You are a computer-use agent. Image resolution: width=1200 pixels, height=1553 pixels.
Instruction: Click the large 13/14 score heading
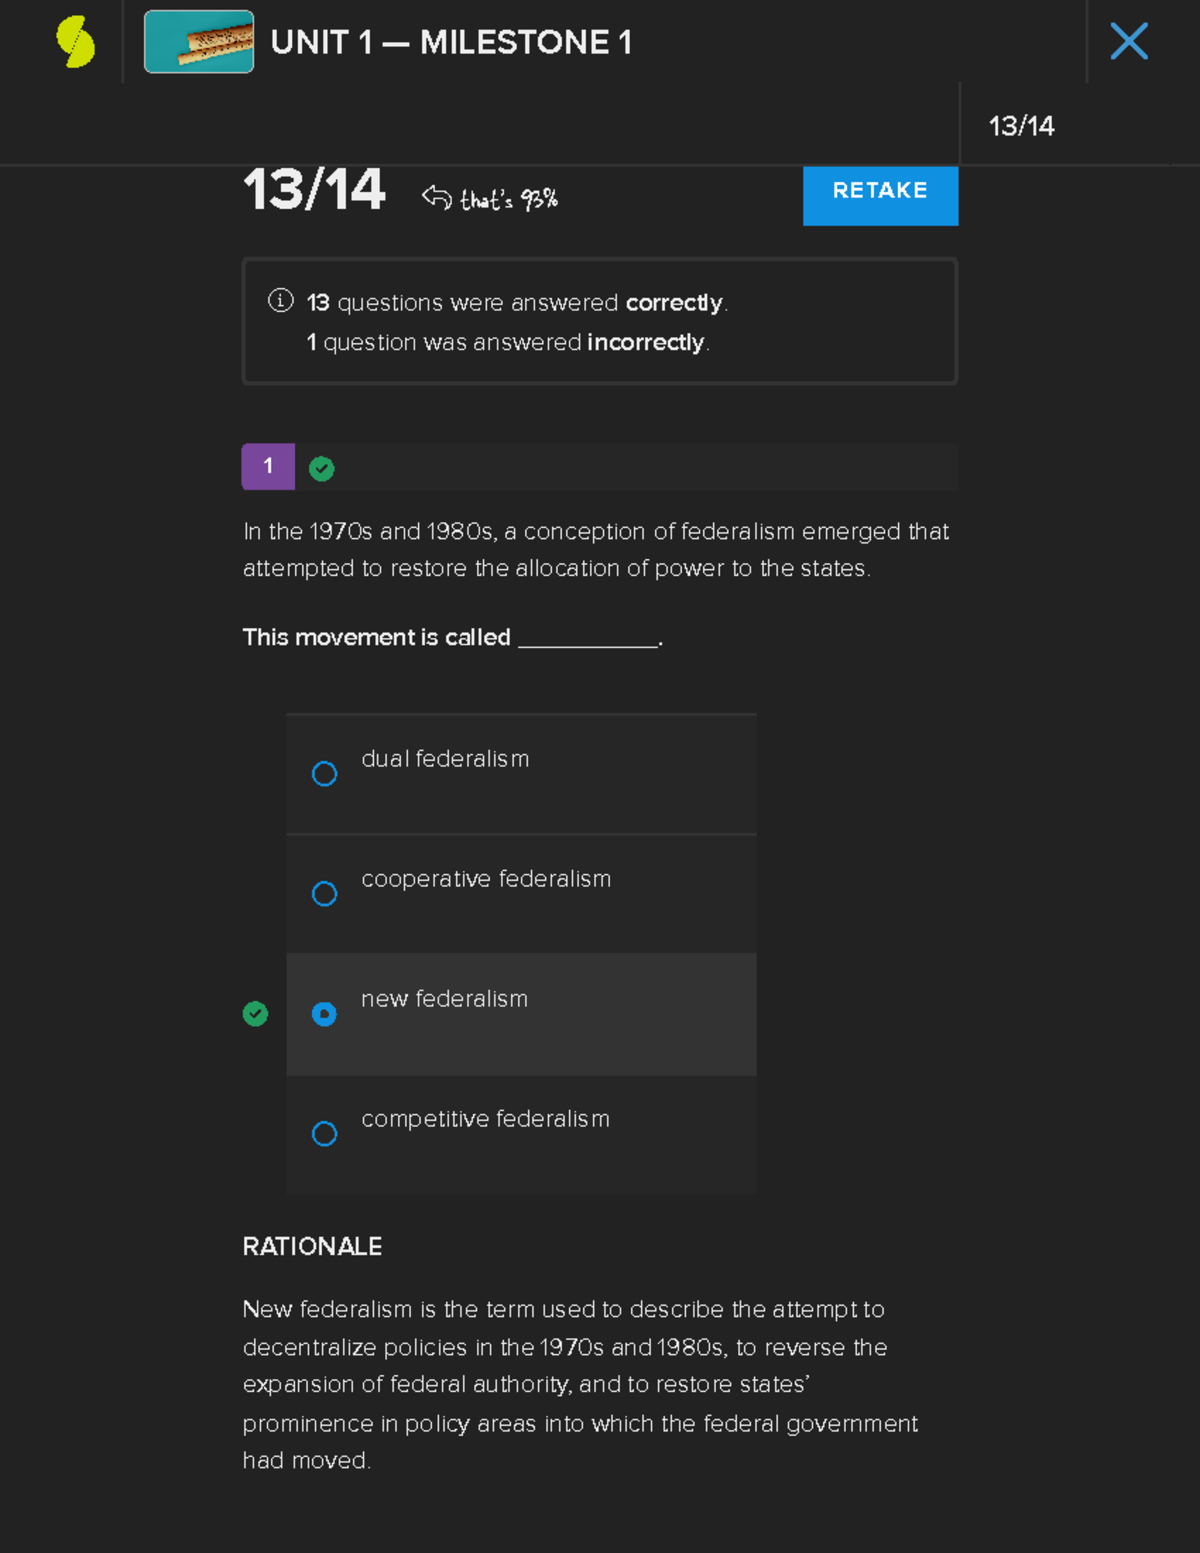click(x=314, y=190)
